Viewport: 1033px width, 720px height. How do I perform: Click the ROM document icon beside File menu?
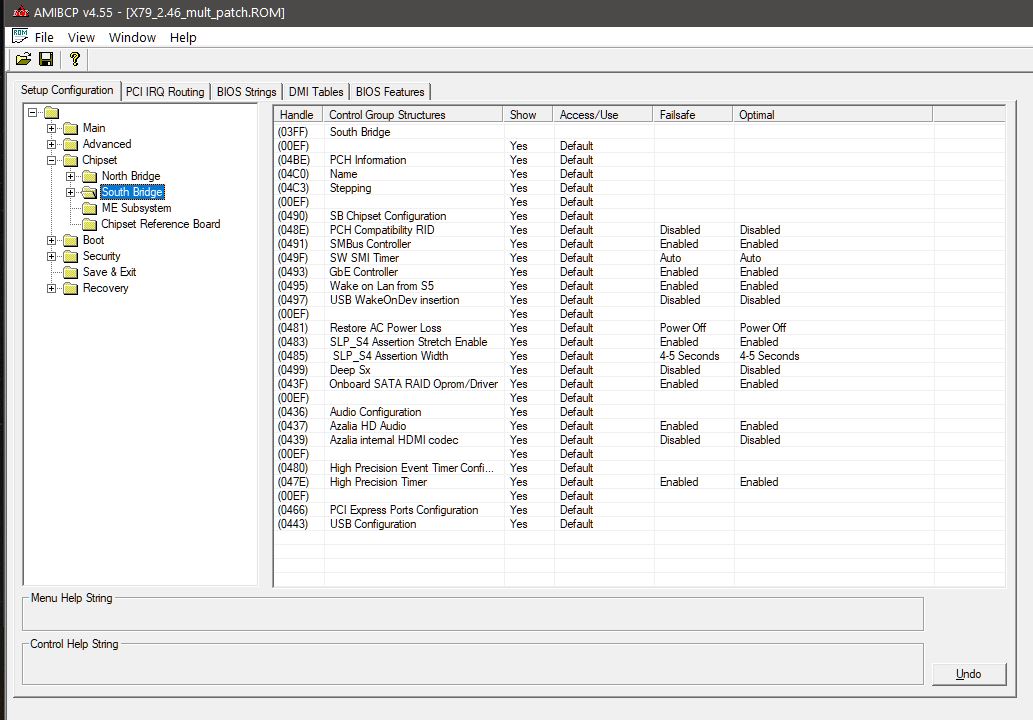tap(20, 36)
